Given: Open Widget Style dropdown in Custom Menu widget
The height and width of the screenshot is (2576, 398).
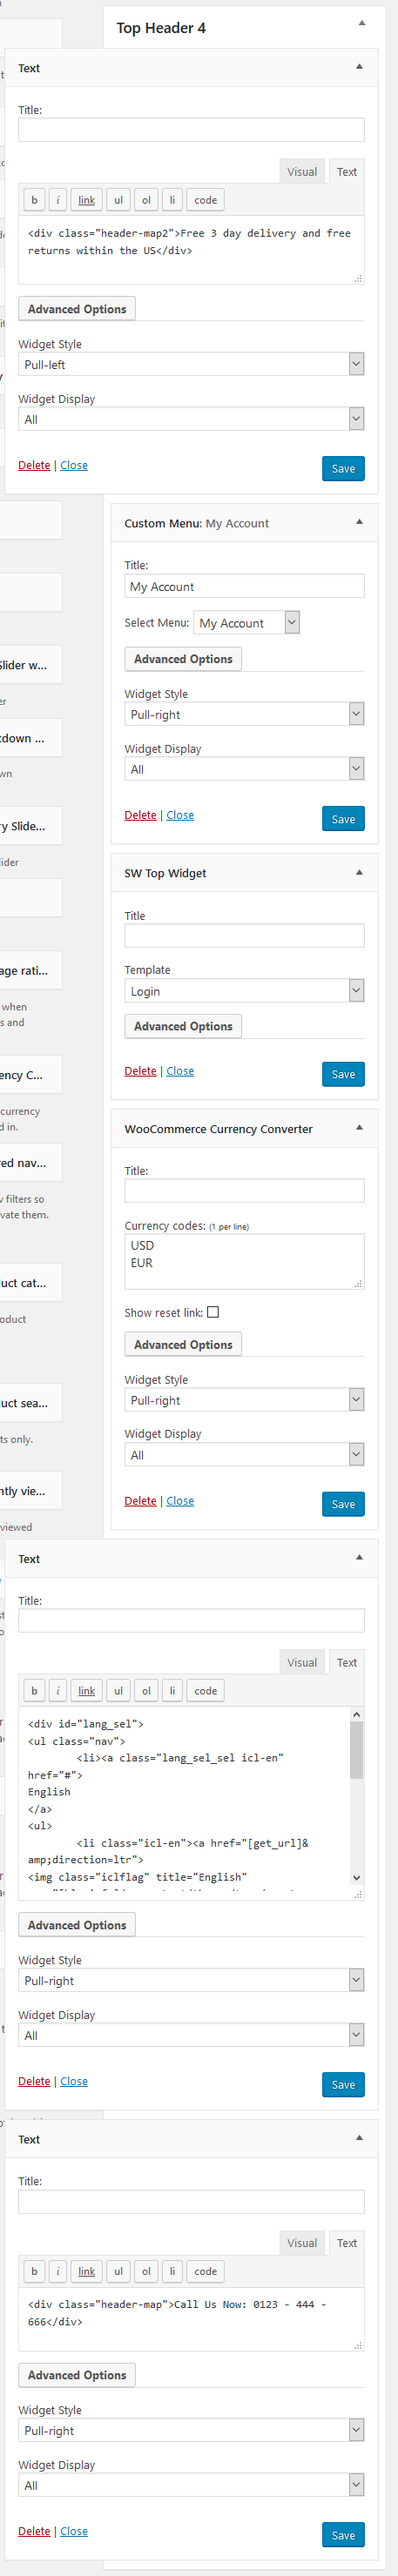Looking at the screenshot, I should pyautogui.click(x=244, y=714).
